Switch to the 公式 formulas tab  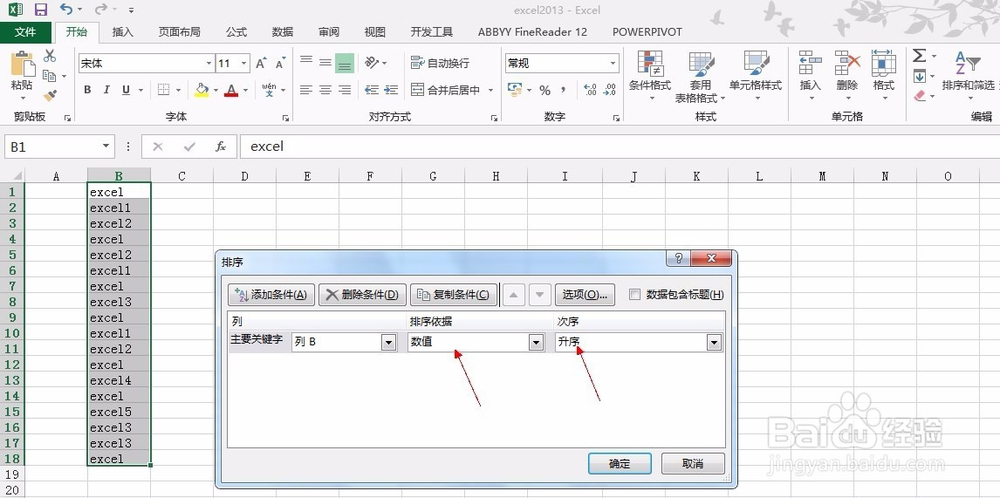[x=236, y=32]
